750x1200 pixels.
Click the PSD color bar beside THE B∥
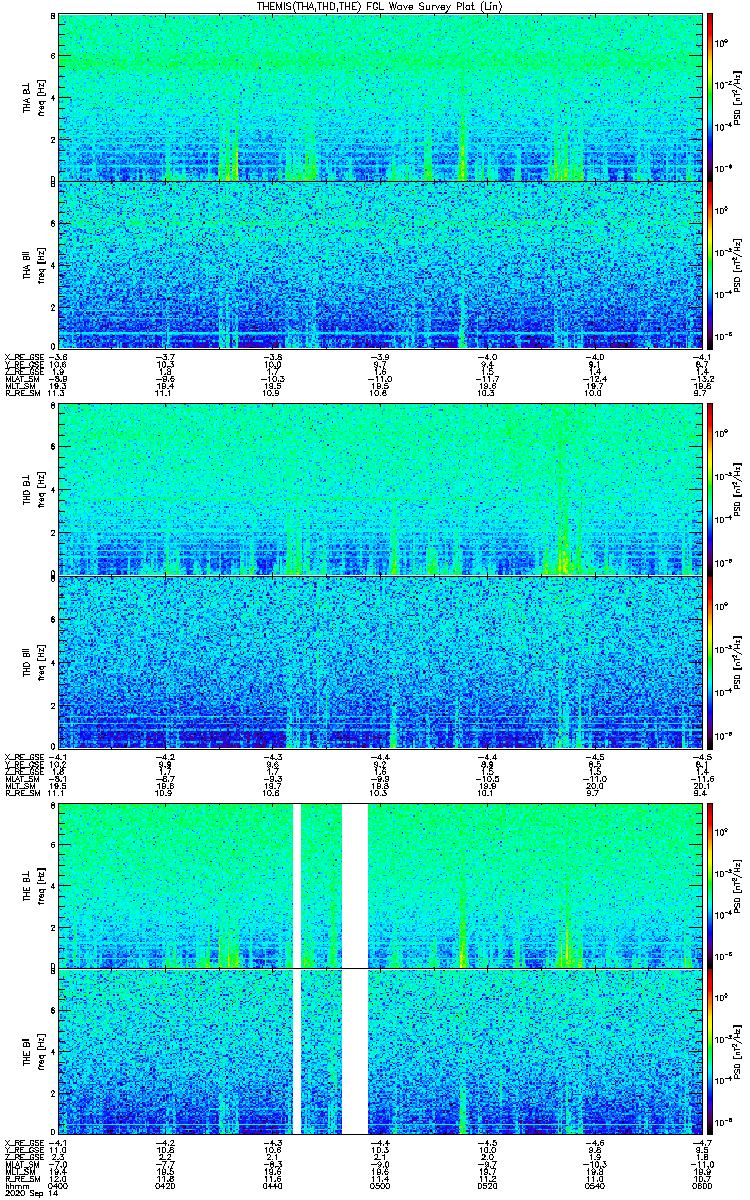710,1052
